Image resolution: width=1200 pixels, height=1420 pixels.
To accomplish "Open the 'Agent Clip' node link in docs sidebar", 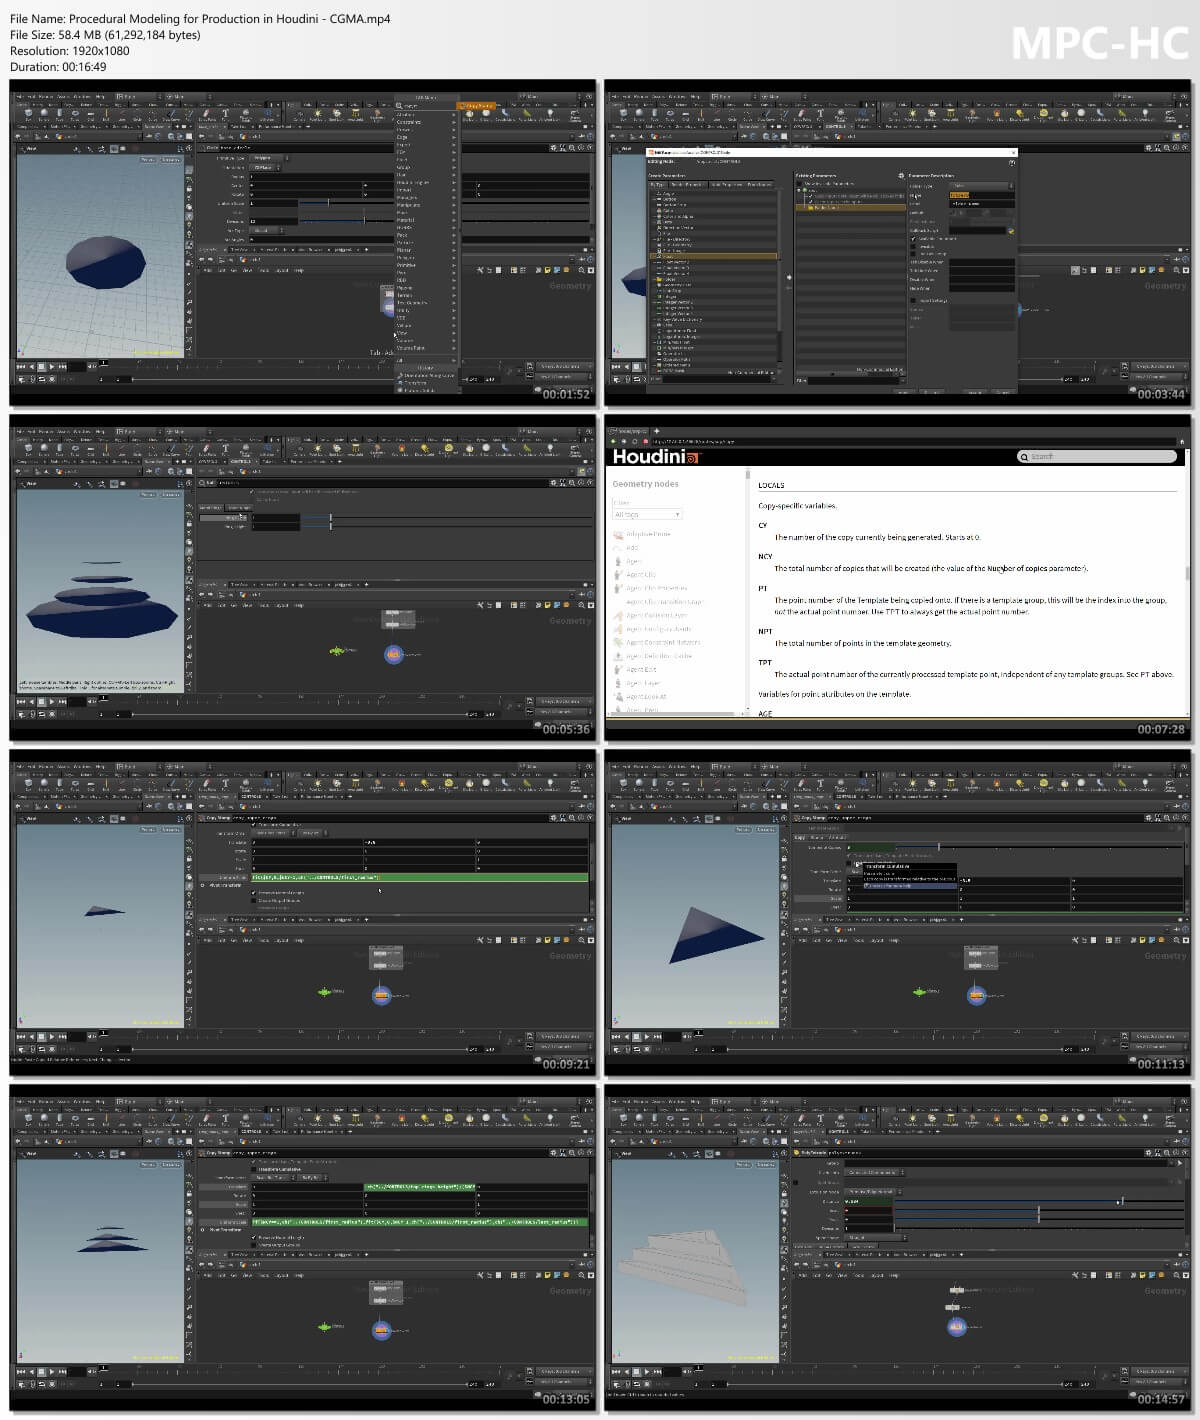I will [641, 575].
